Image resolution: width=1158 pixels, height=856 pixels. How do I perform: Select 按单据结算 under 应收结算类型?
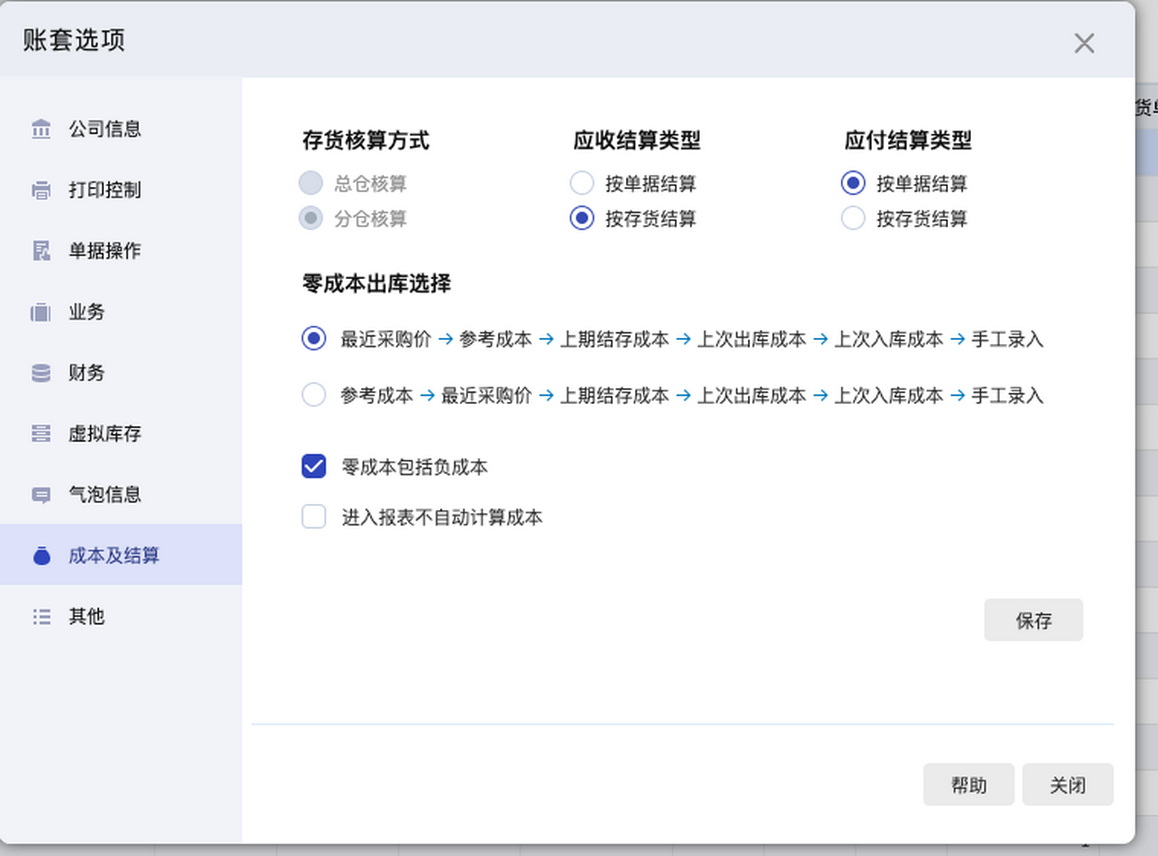point(582,184)
